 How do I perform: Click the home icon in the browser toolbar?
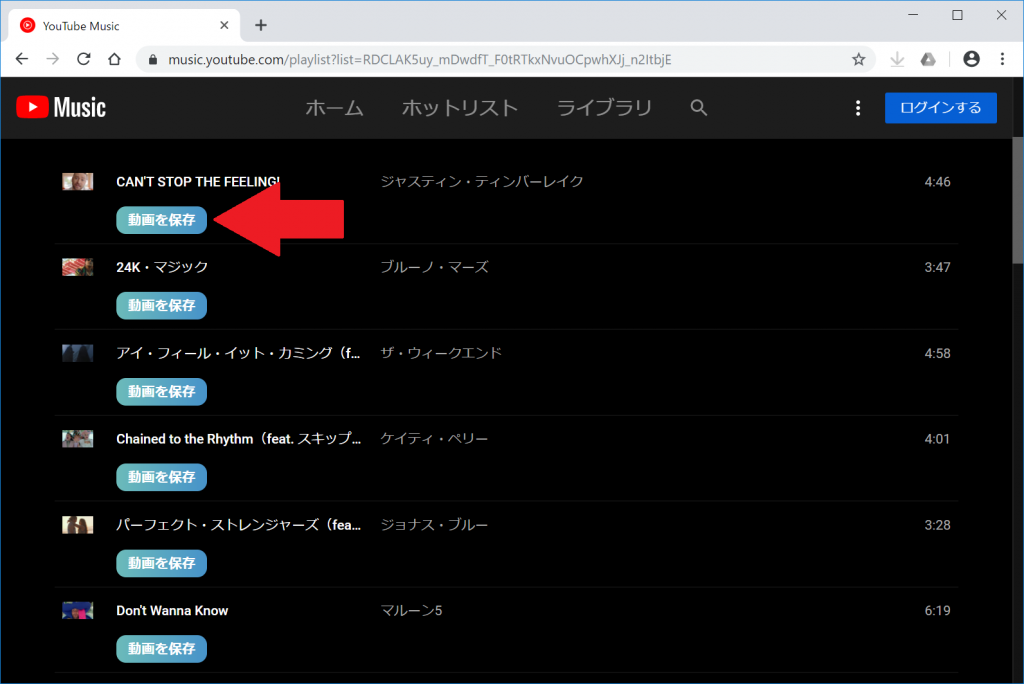click(114, 60)
